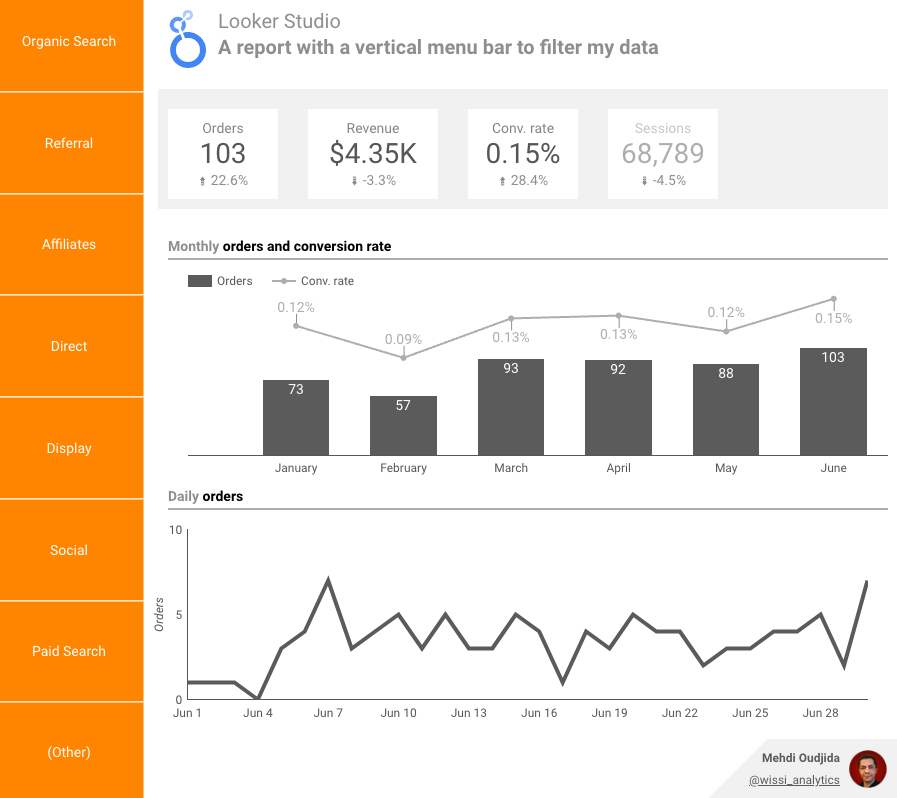This screenshot has height=798, width=897.
Task: Click the Revenue scorecard showing $4.35K
Action: tap(373, 154)
